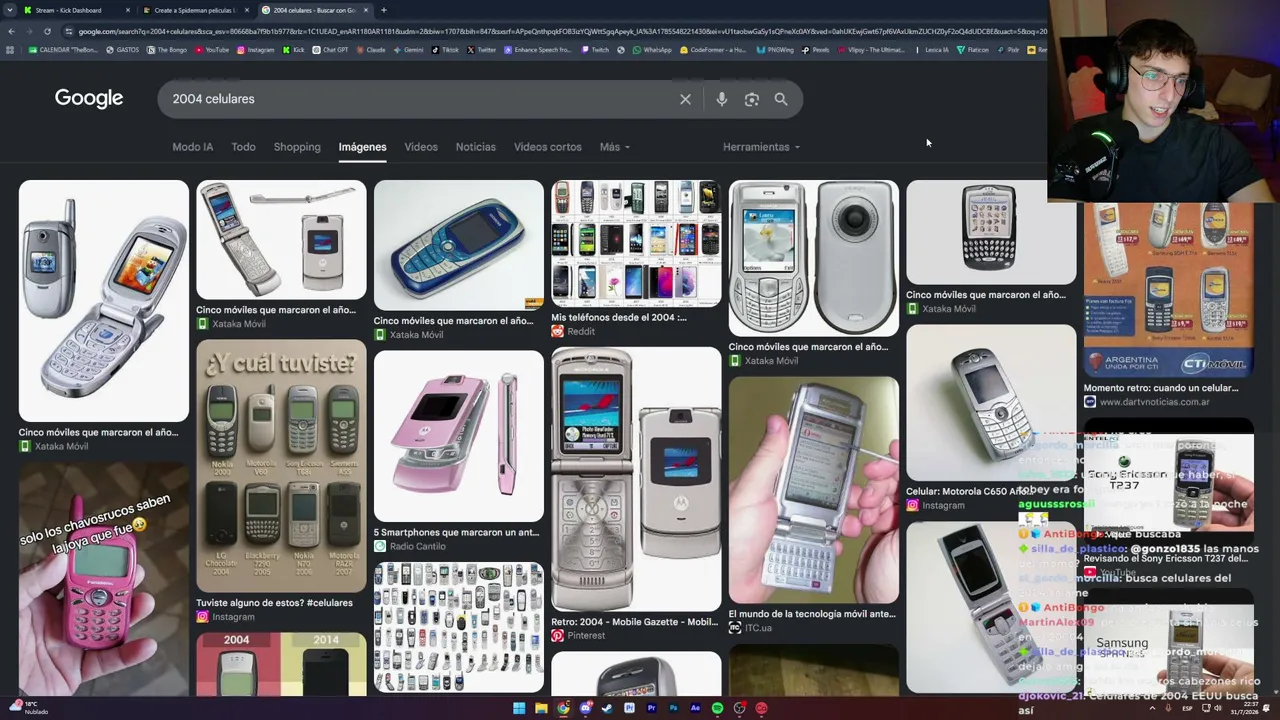Open the Pinterest source link

tap(578, 636)
